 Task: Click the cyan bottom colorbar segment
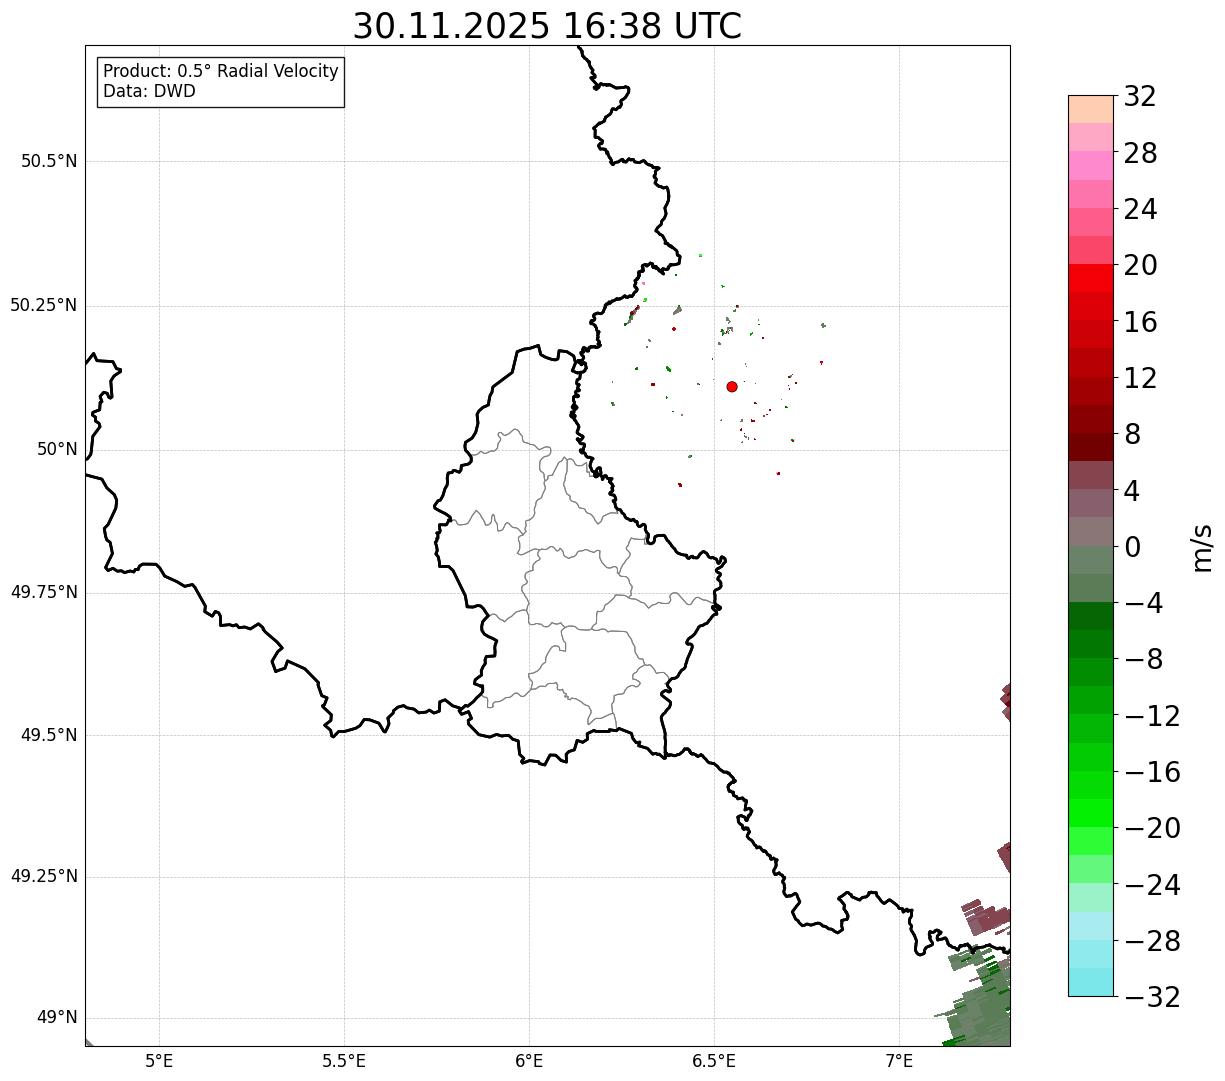(1090, 982)
